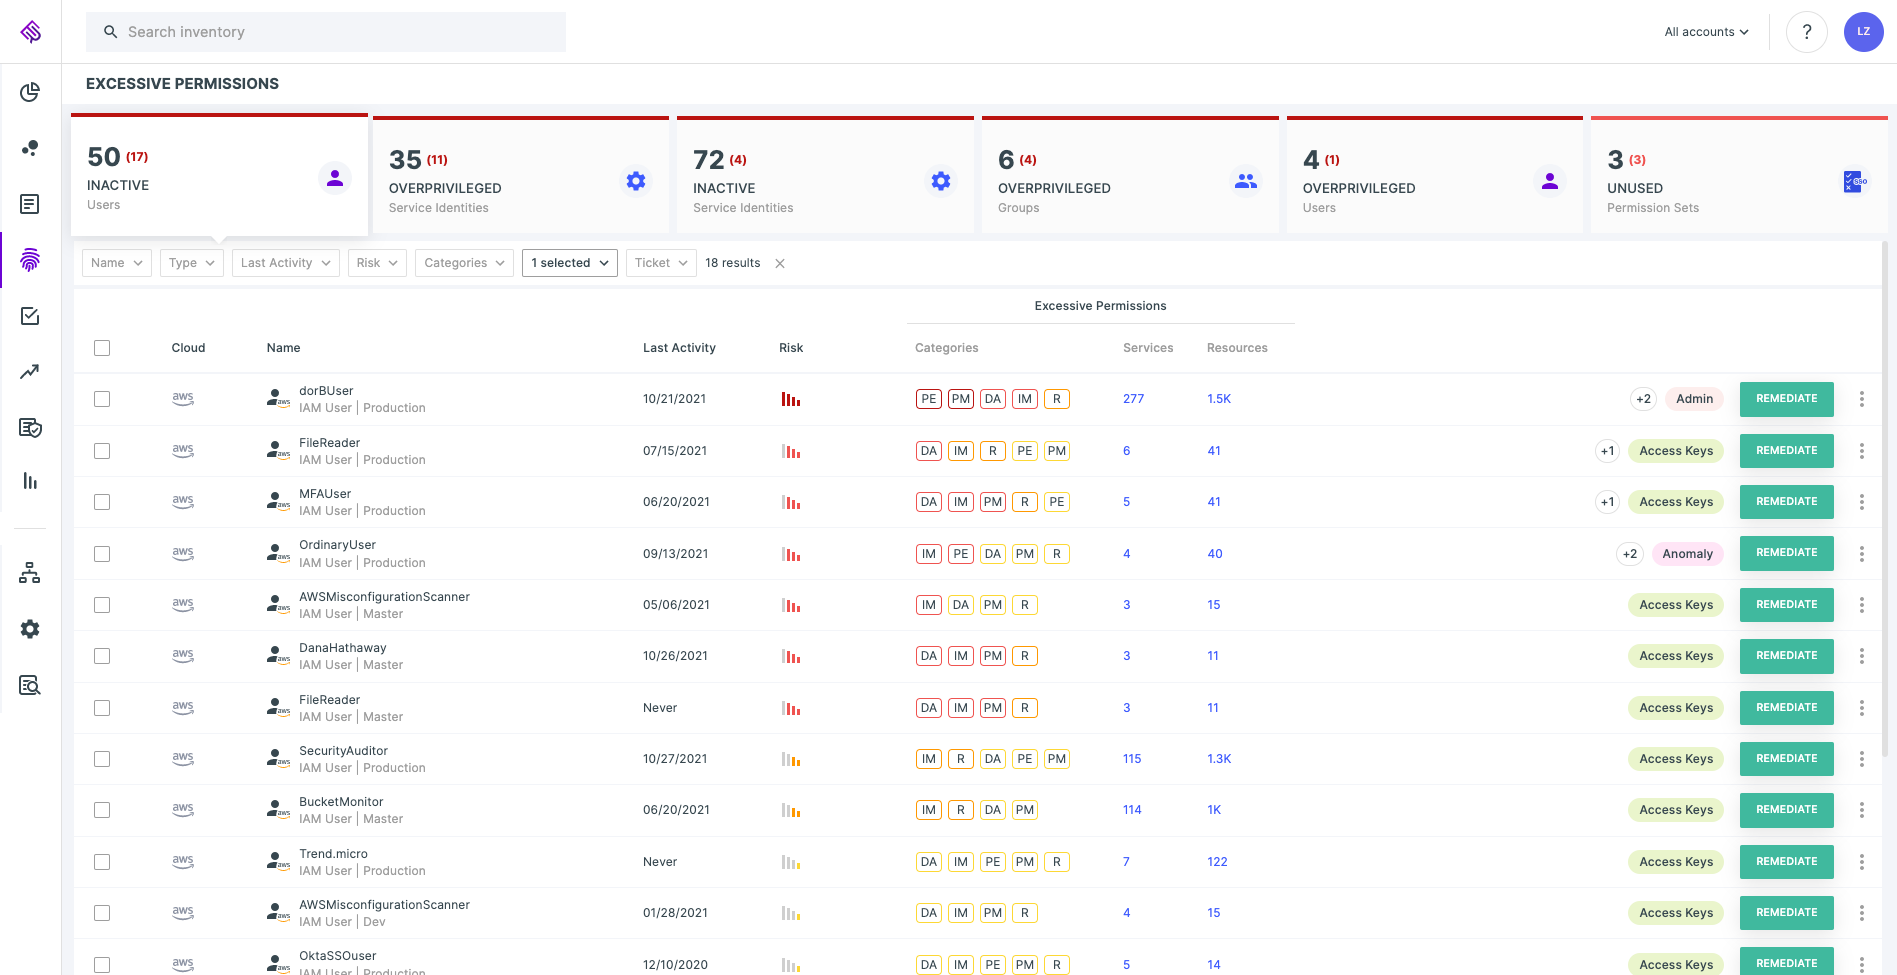Open the Type filter dropdown
The image size is (1897, 975).
pyautogui.click(x=192, y=263)
